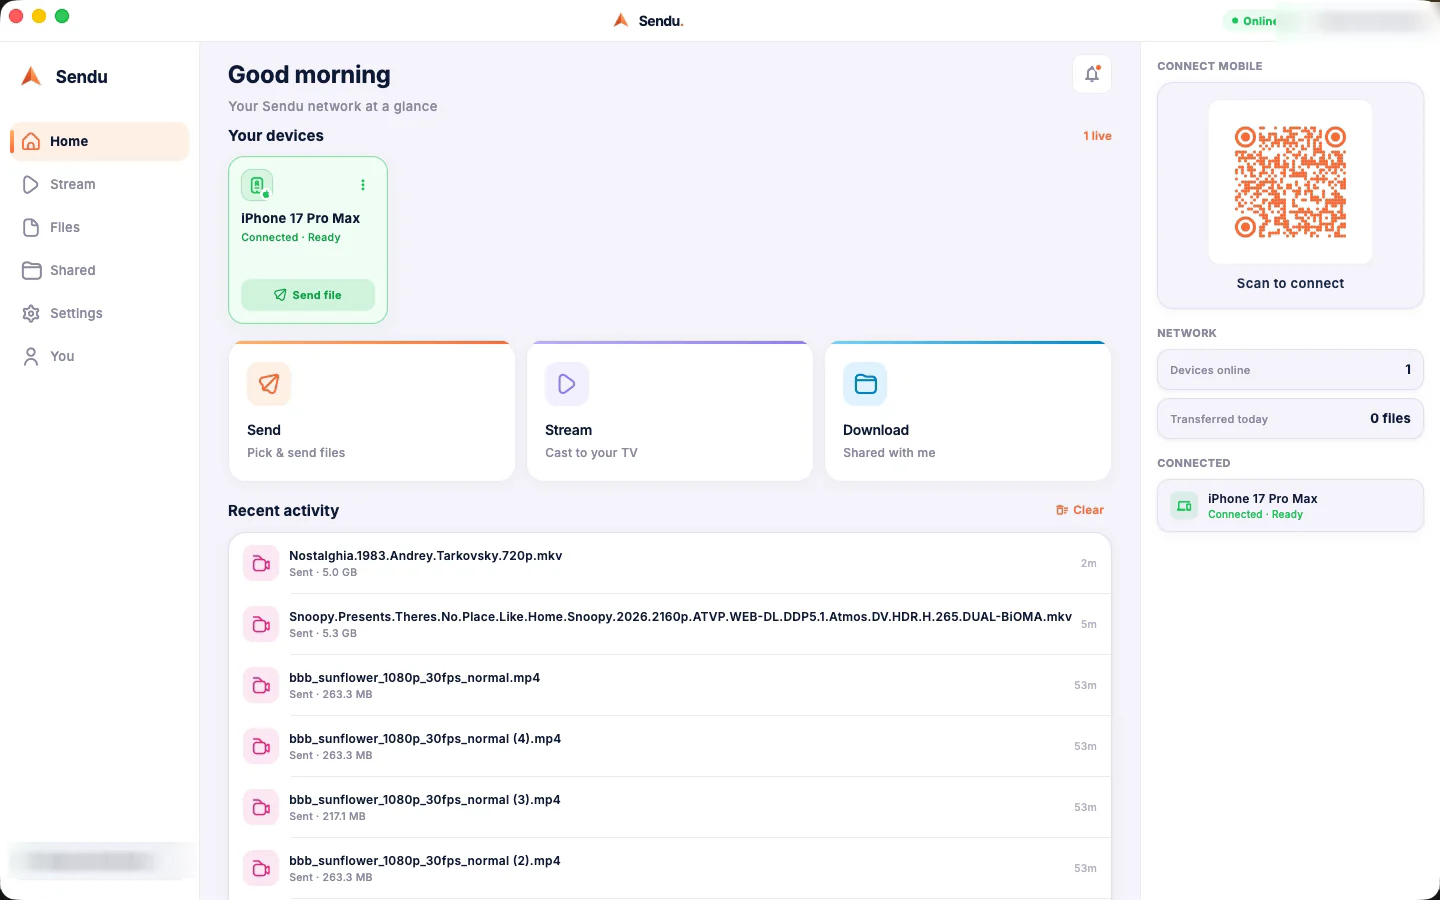The width and height of the screenshot is (1440, 900).
Task: Open the Download shared with me card
Action: pyautogui.click(x=968, y=411)
